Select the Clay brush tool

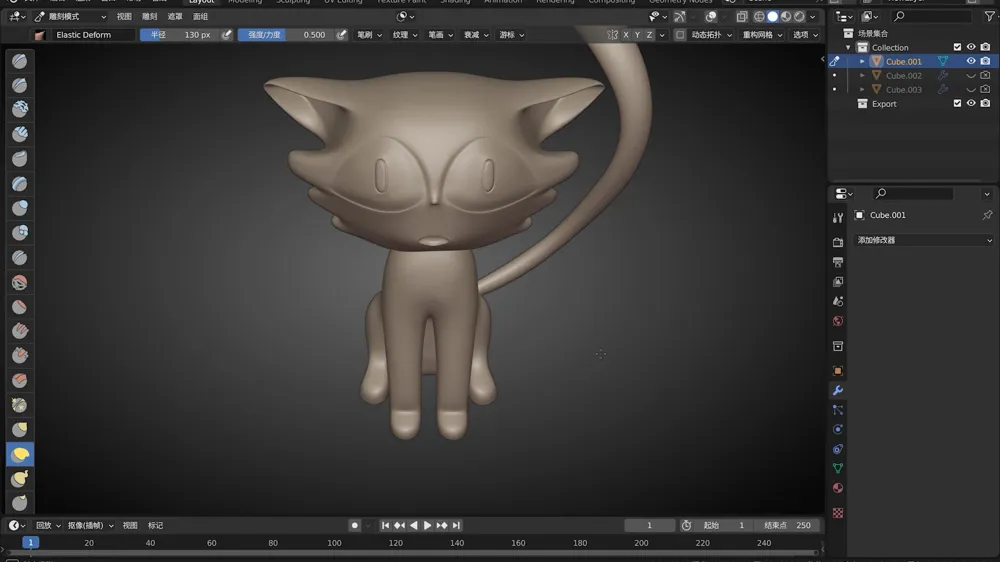(20, 109)
